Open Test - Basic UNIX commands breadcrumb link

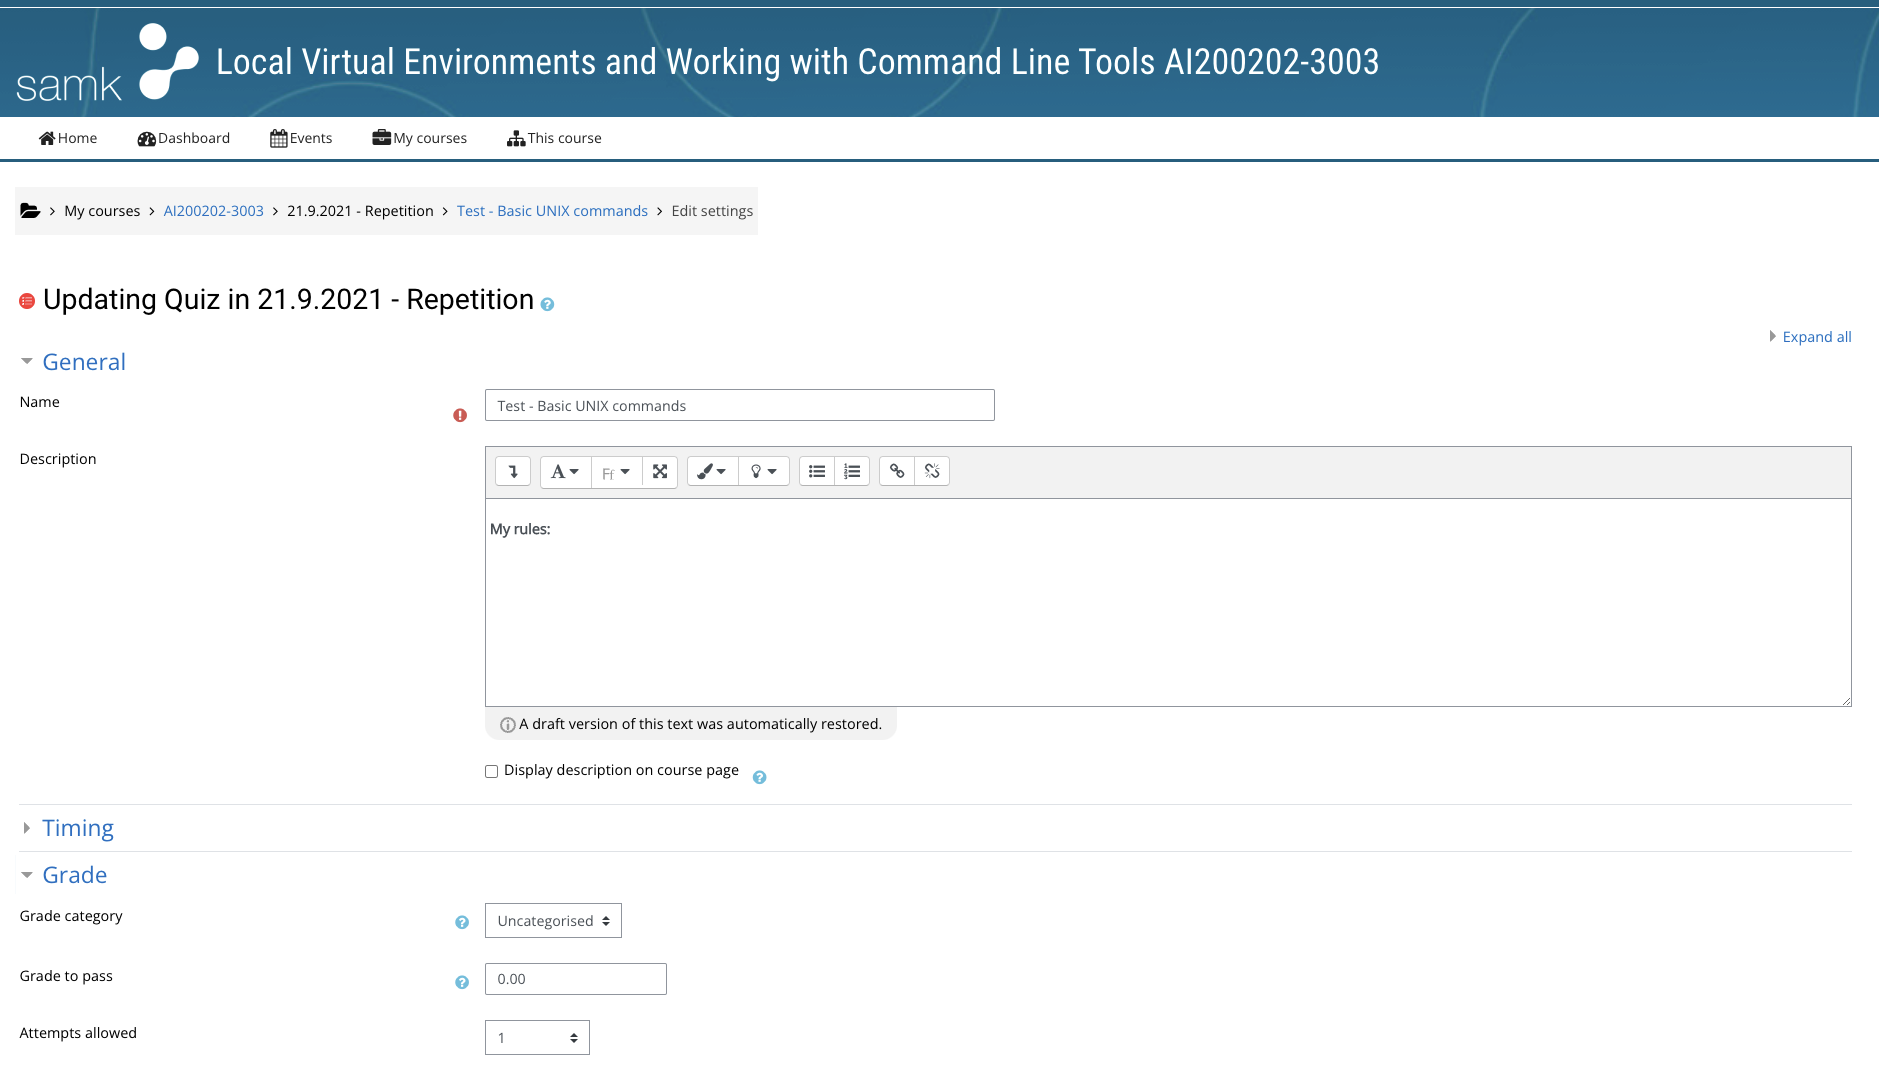coord(551,210)
